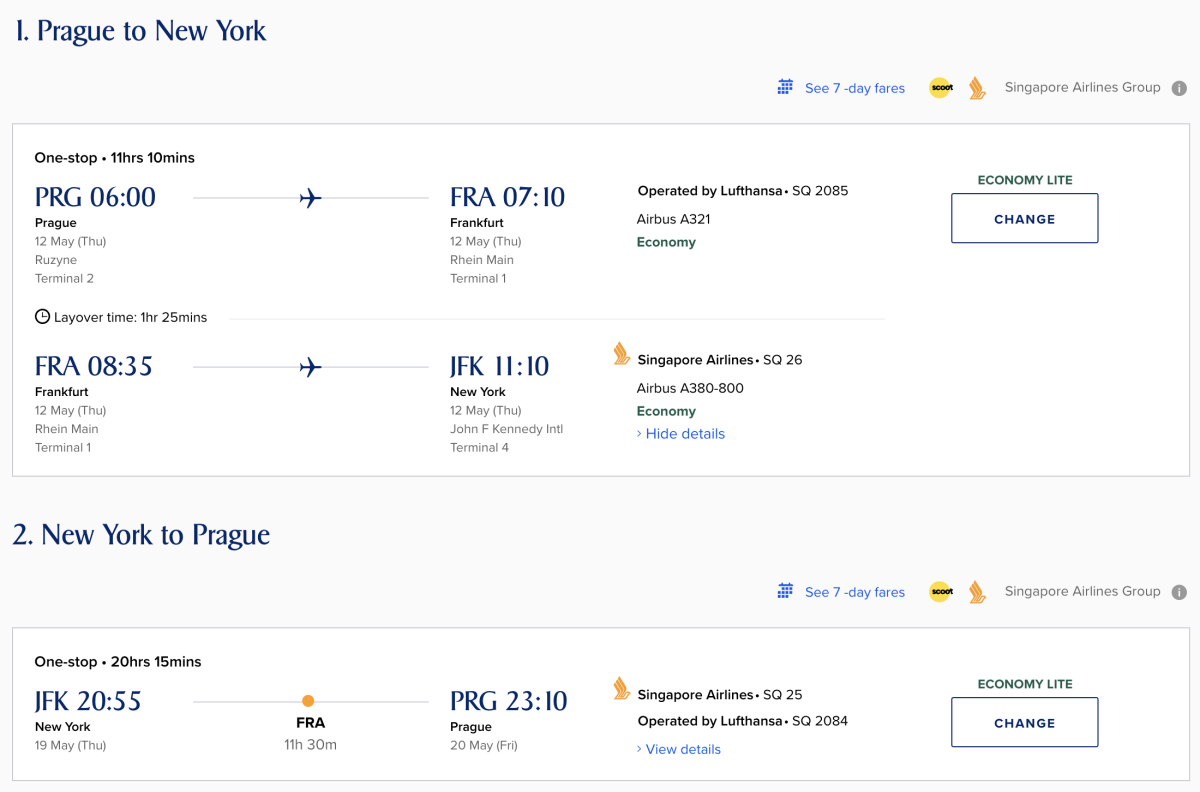Image resolution: width=1200 pixels, height=792 pixels.
Task: See 7-day fares for outbound flight
Action: [854, 88]
